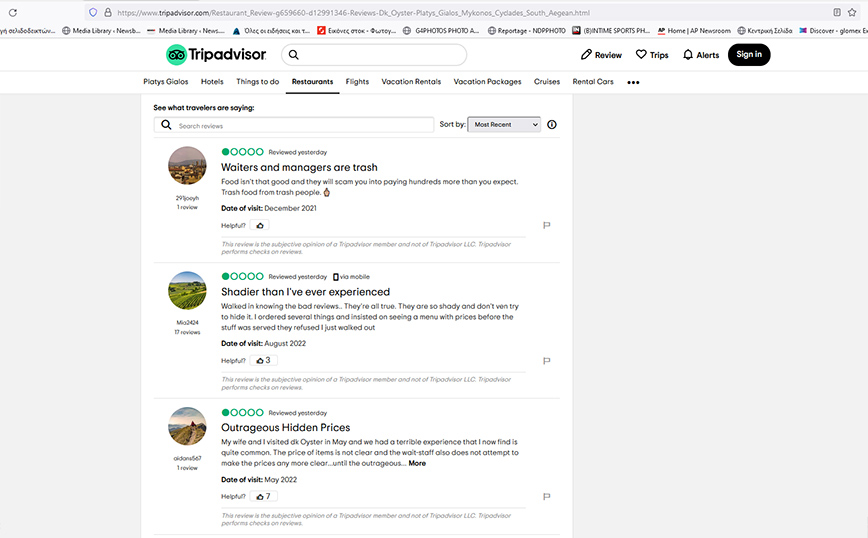Open the Alerts bell icon
Image resolution: width=868 pixels, height=538 pixels.
tap(688, 55)
